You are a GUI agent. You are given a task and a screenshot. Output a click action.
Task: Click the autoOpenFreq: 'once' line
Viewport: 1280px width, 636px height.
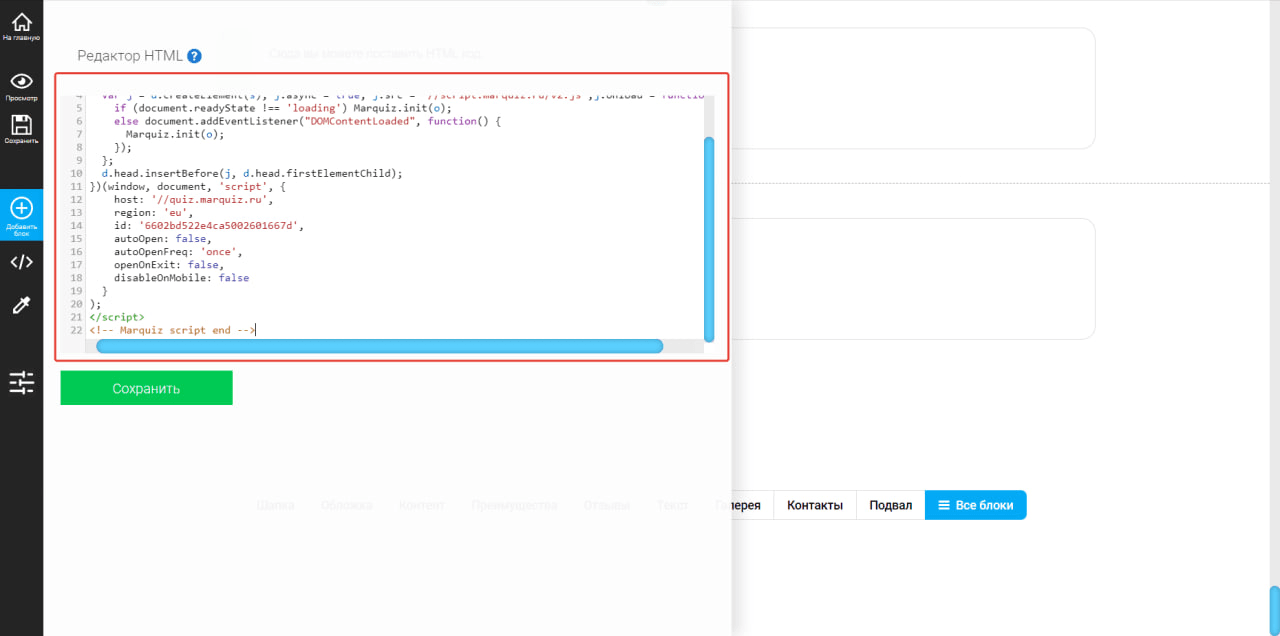point(178,252)
